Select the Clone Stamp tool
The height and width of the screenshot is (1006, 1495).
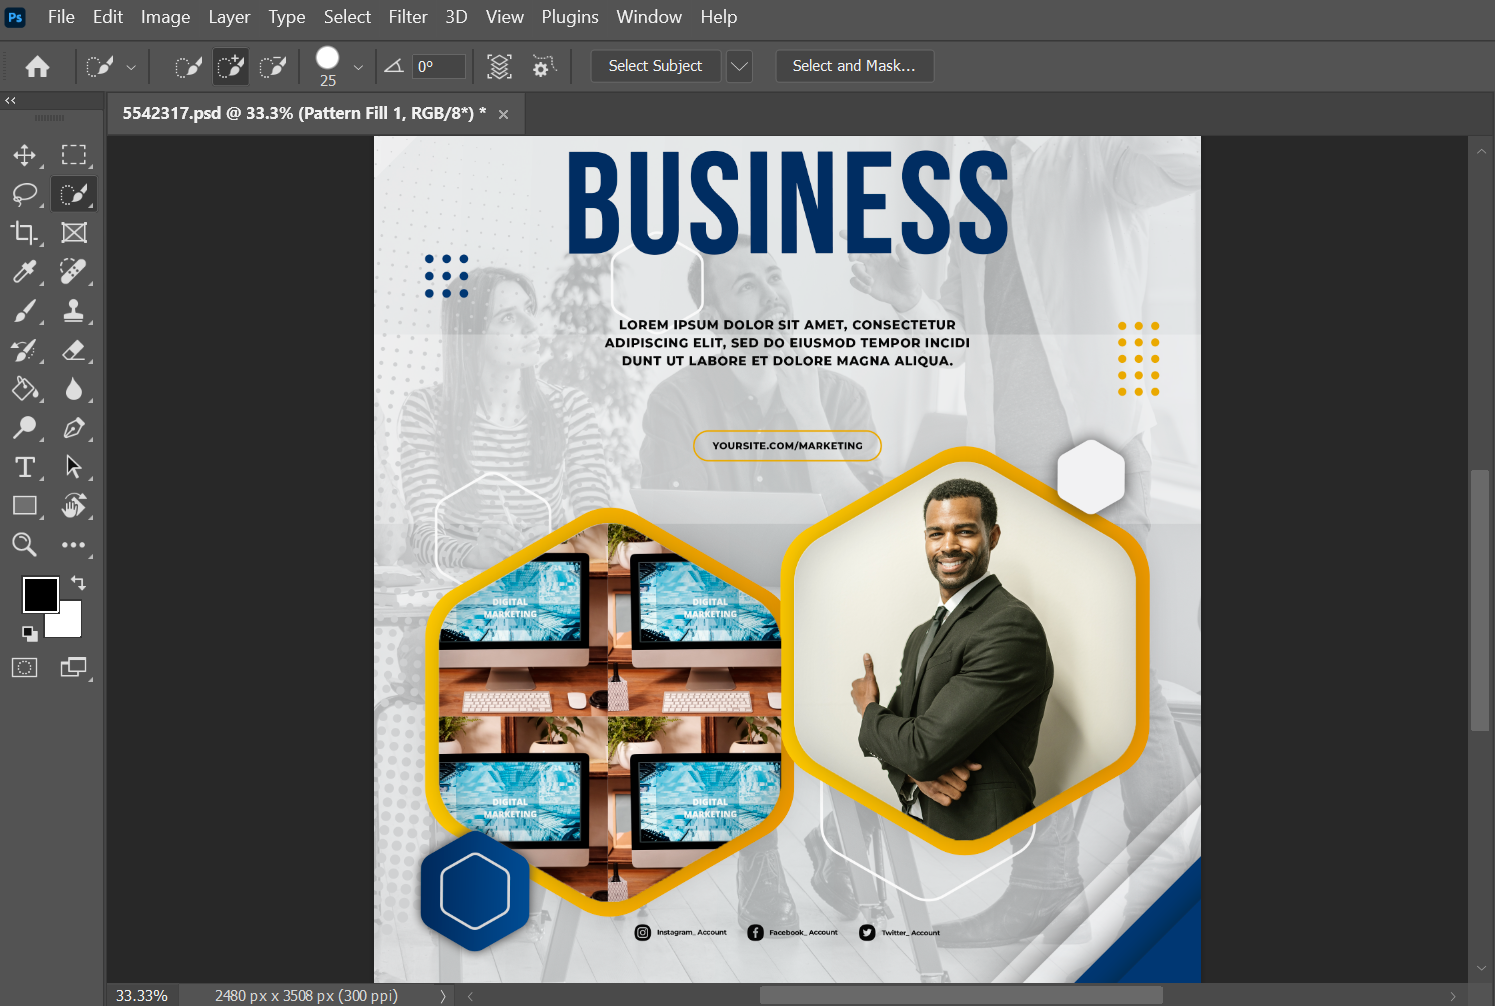pyautogui.click(x=73, y=311)
